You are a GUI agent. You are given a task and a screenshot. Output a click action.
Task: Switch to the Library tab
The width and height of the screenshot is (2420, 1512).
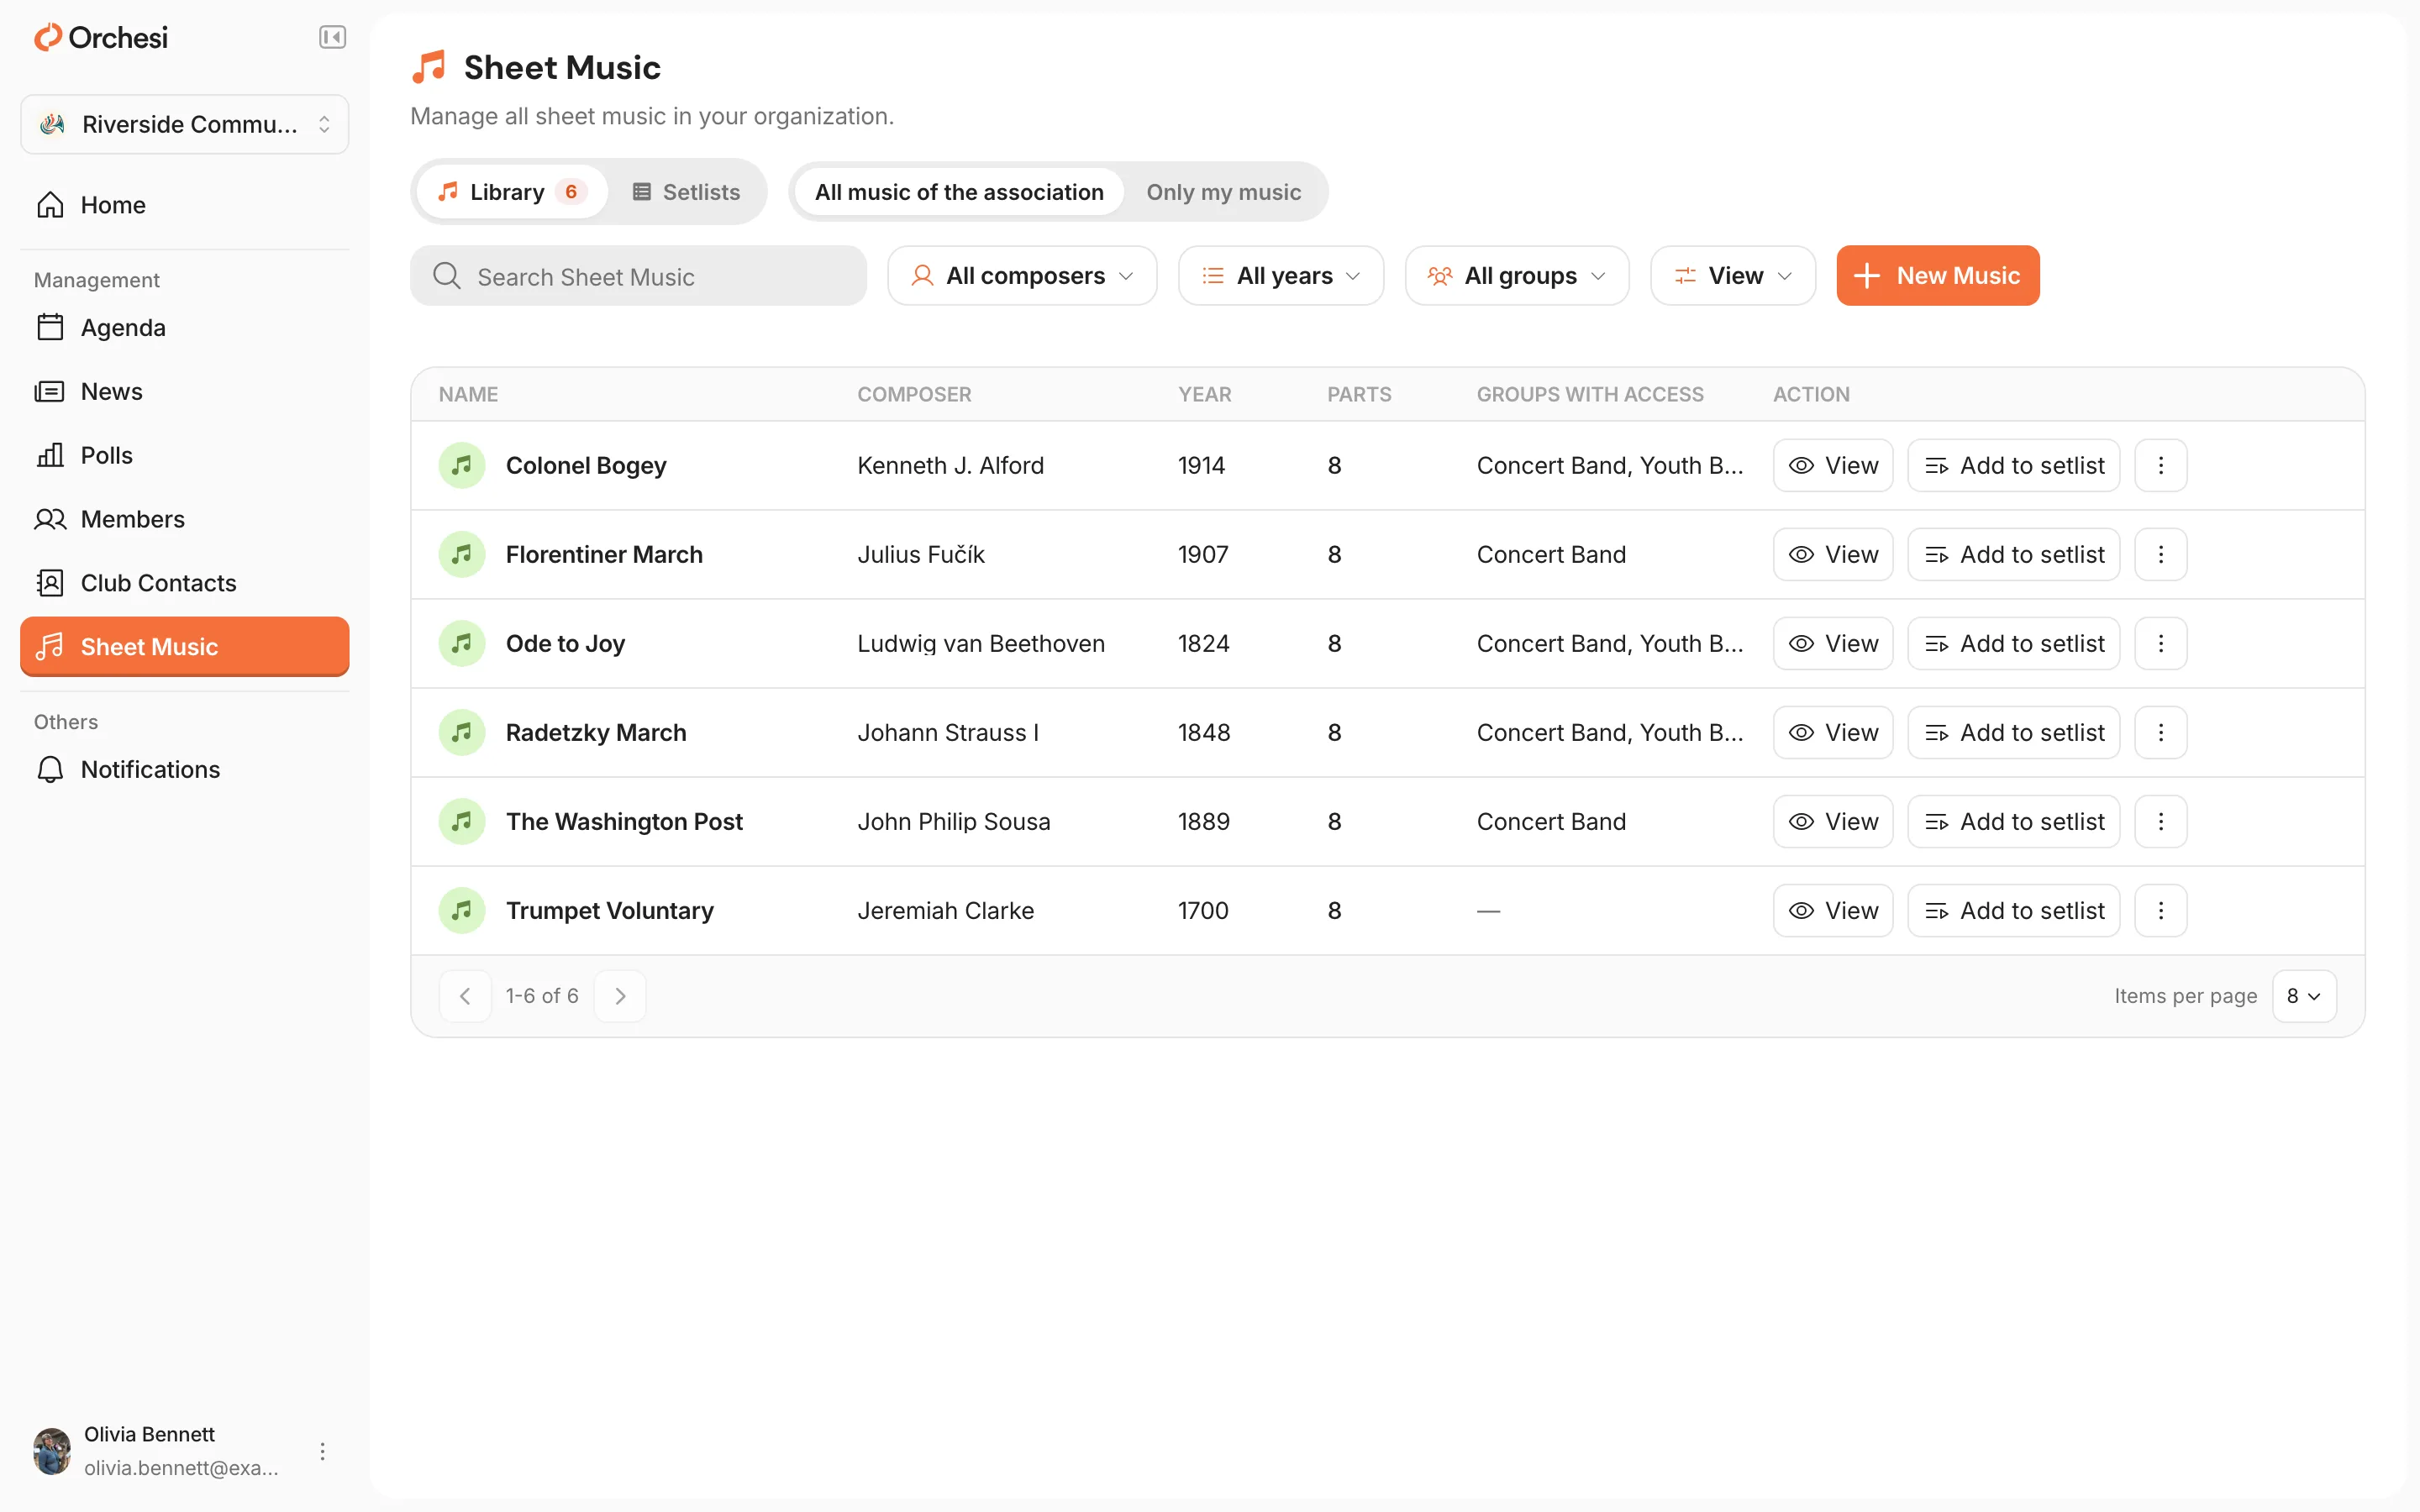coord(511,192)
